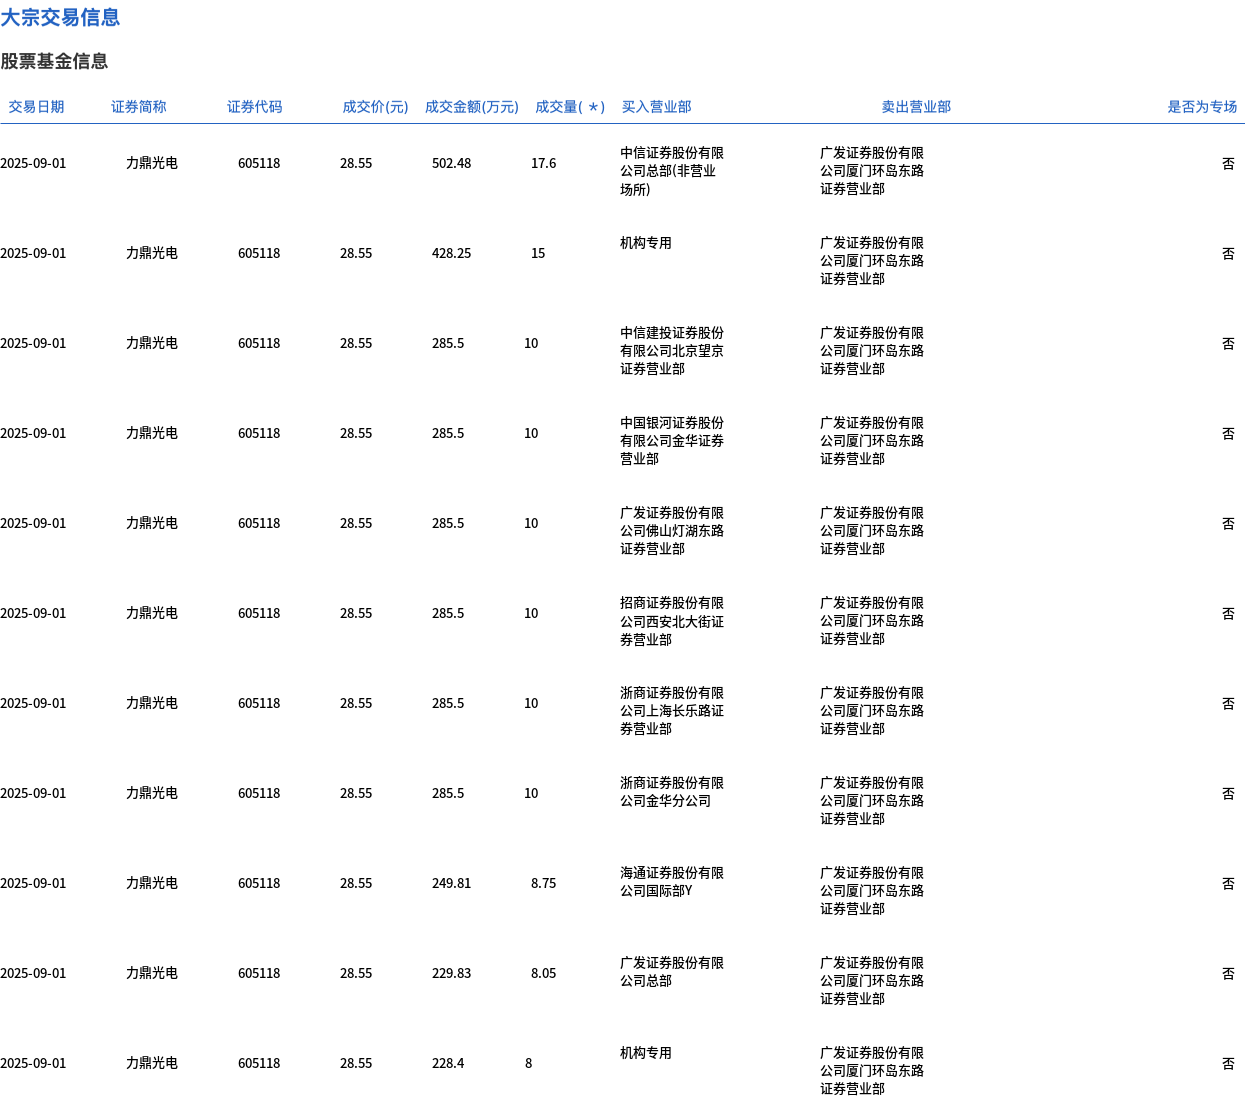The height and width of the screenshot is (1114, 1245).
Task: Select the 229.83 transaction amount cell
Action: (451, 973)
